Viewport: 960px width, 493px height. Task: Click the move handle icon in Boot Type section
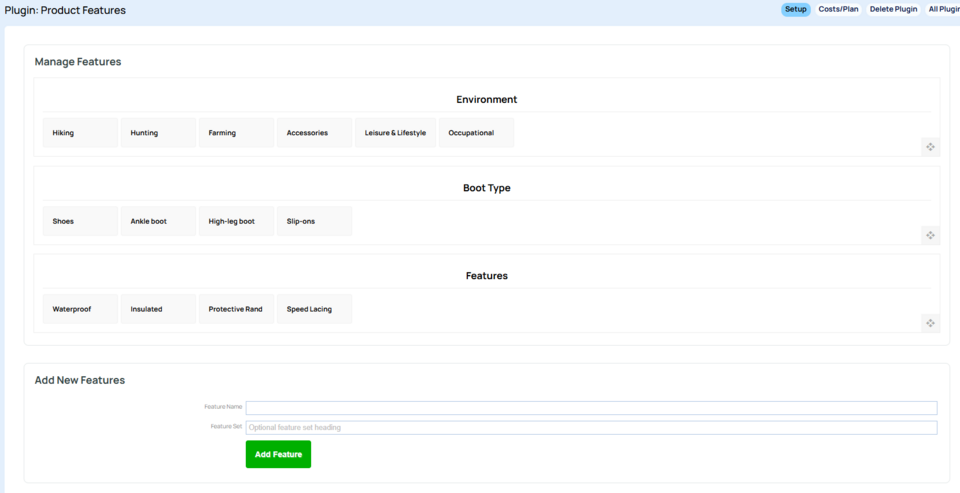coord(930,235)
